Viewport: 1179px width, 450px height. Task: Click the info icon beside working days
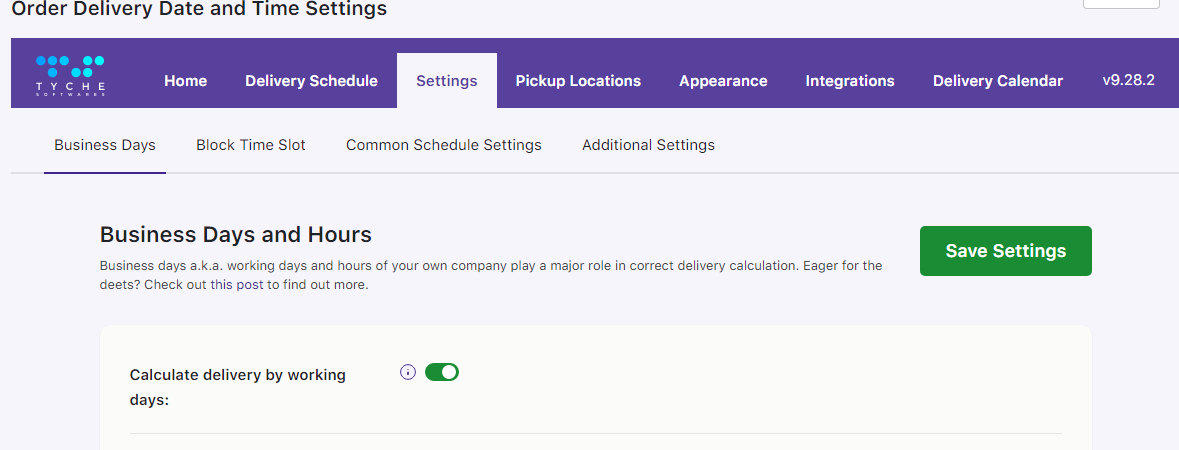pos(407,372)
